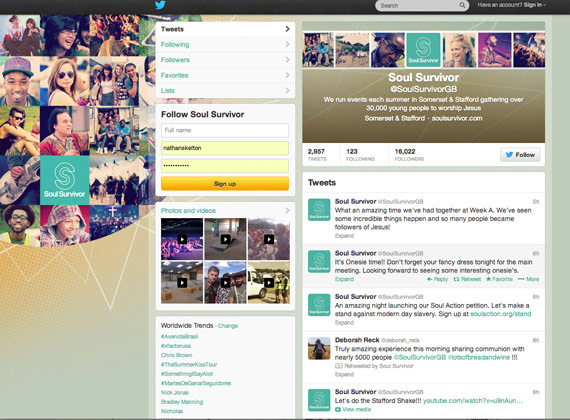The width and height of the screenshot is (570, 420).
Task: Open More options on the Onesie tweet
Action: coord(528,279)
